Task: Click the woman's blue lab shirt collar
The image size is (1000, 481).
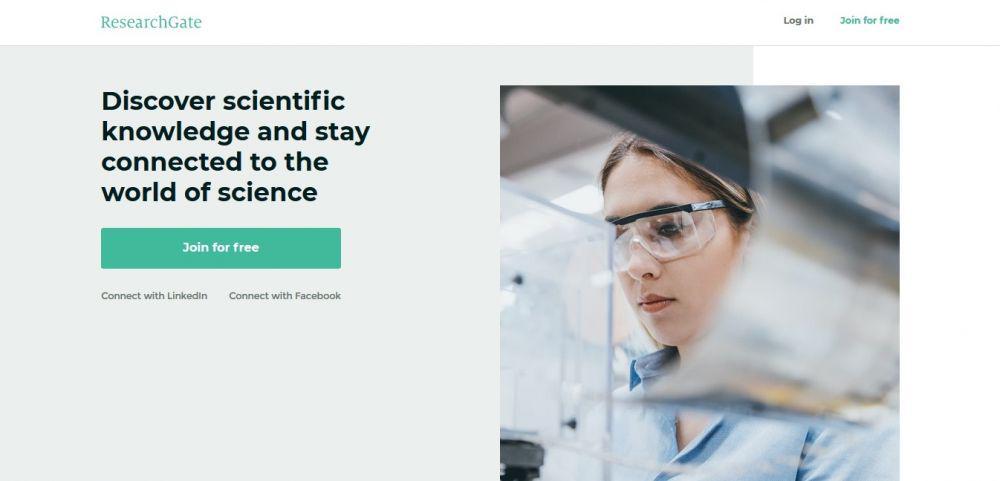Action: (651, 368)
